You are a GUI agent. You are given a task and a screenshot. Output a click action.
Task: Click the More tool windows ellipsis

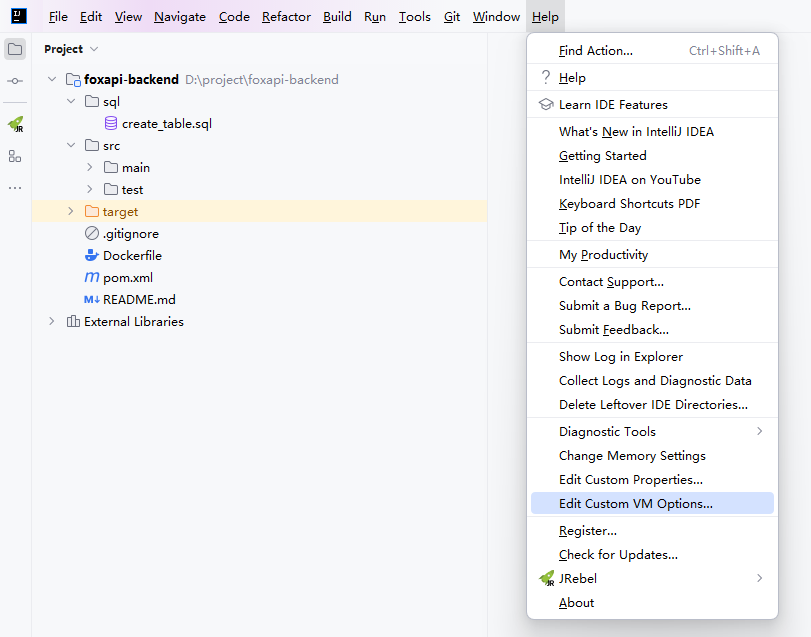15,188
